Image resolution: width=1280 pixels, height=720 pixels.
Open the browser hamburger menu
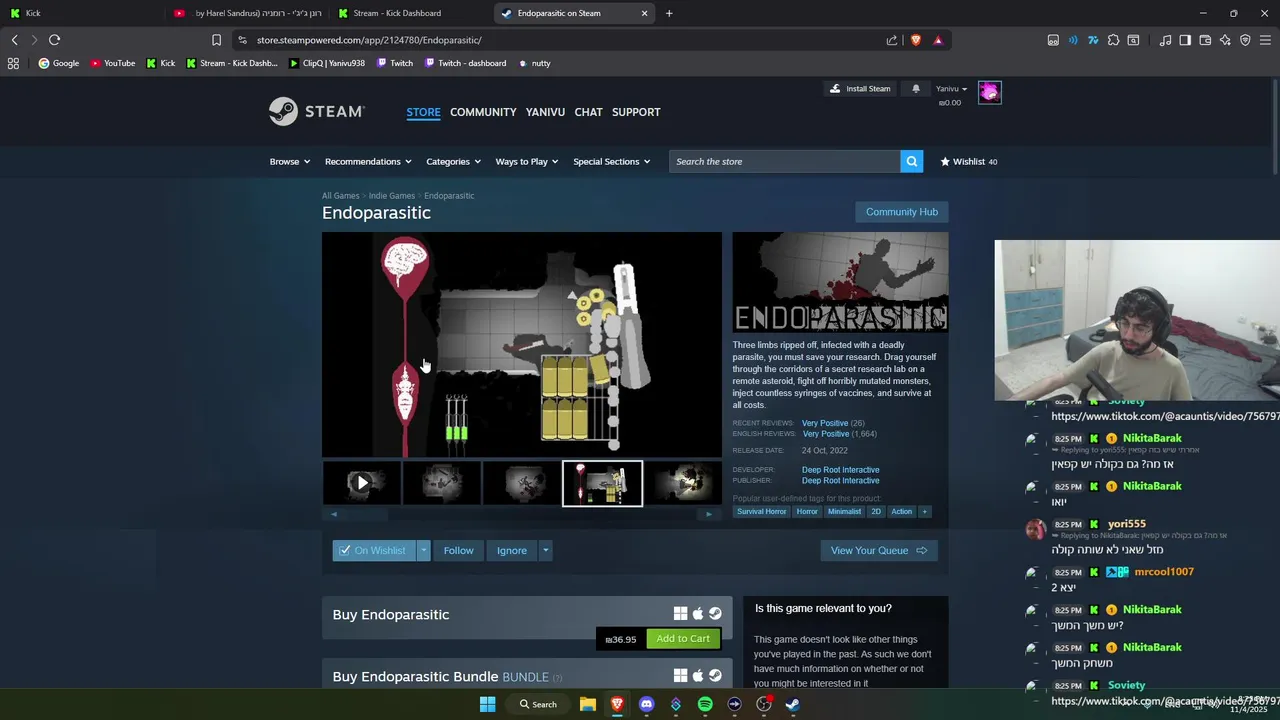click(1266, 40)
